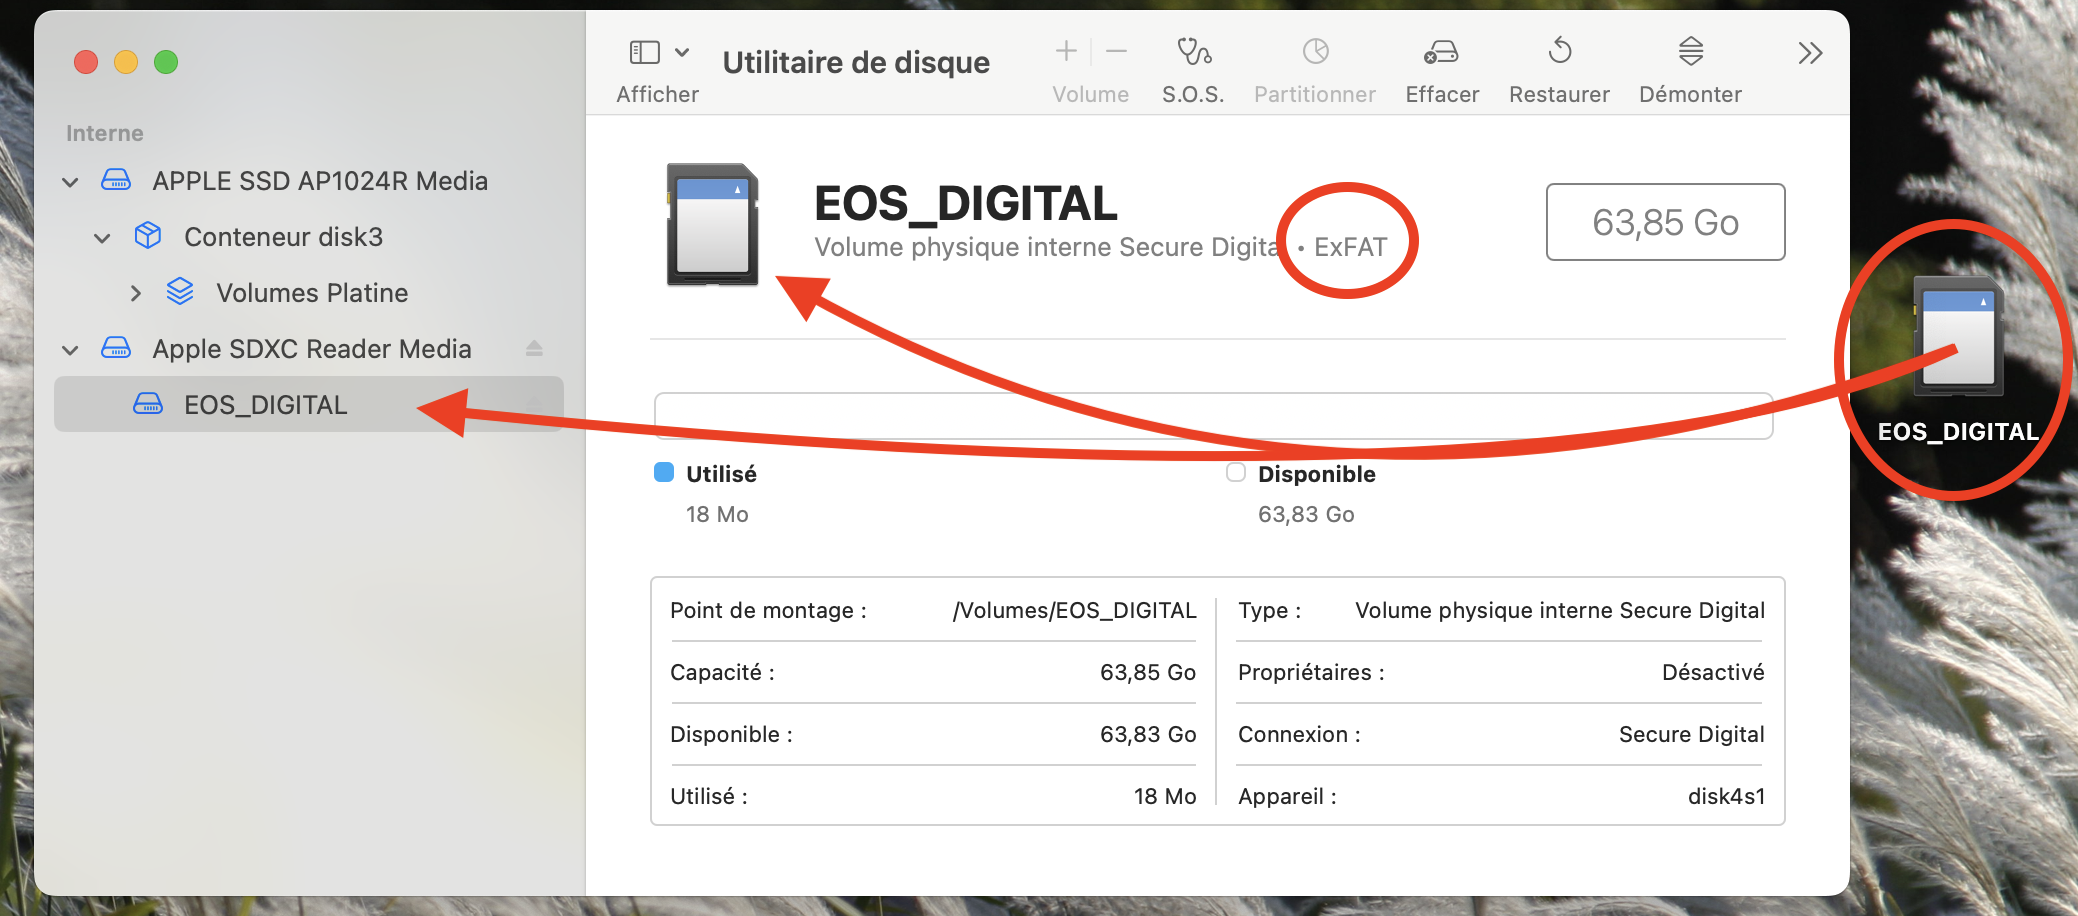Click the EOS_DIGITAL desktop SD card icon
The width and height of the screenshot is (2078, 916).
(x=1958, y=336)
